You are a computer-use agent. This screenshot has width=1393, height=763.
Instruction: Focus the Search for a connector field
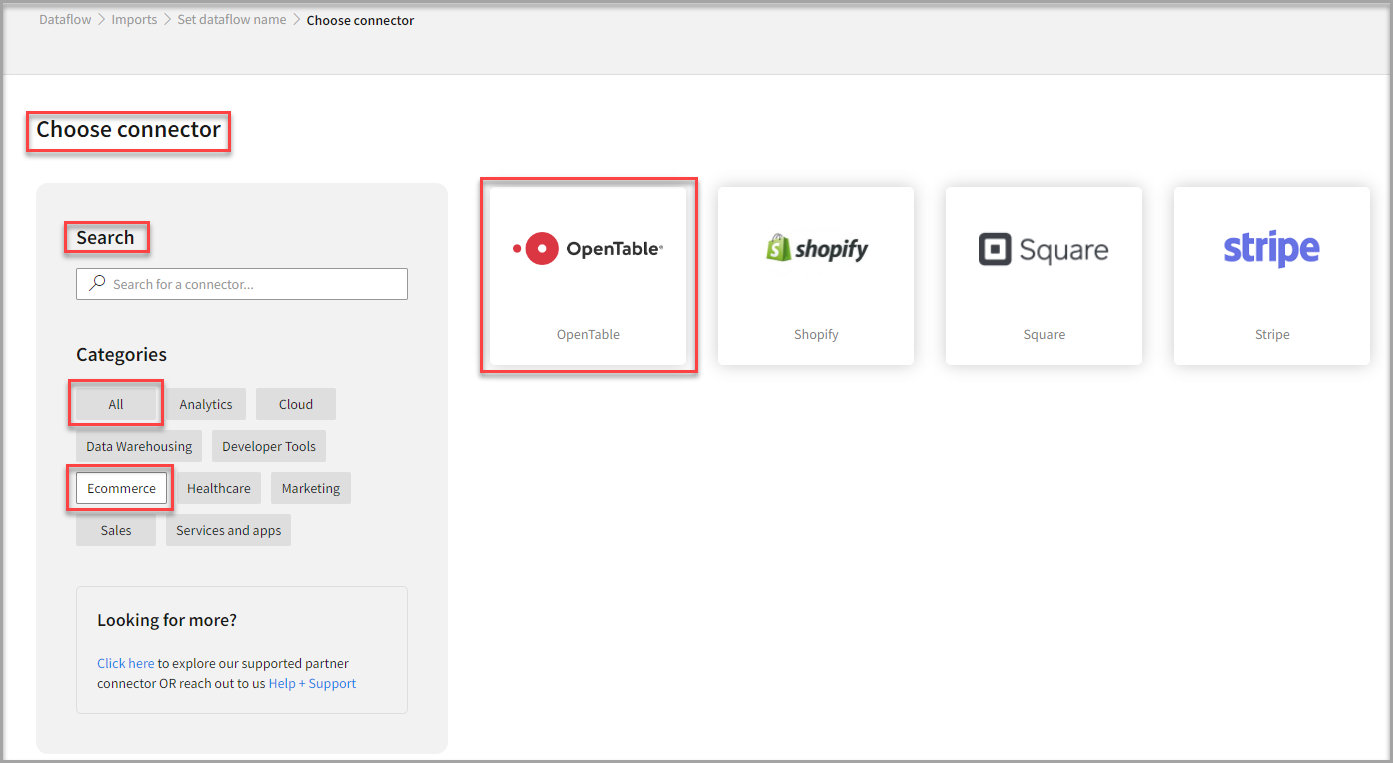pos(242,284)
